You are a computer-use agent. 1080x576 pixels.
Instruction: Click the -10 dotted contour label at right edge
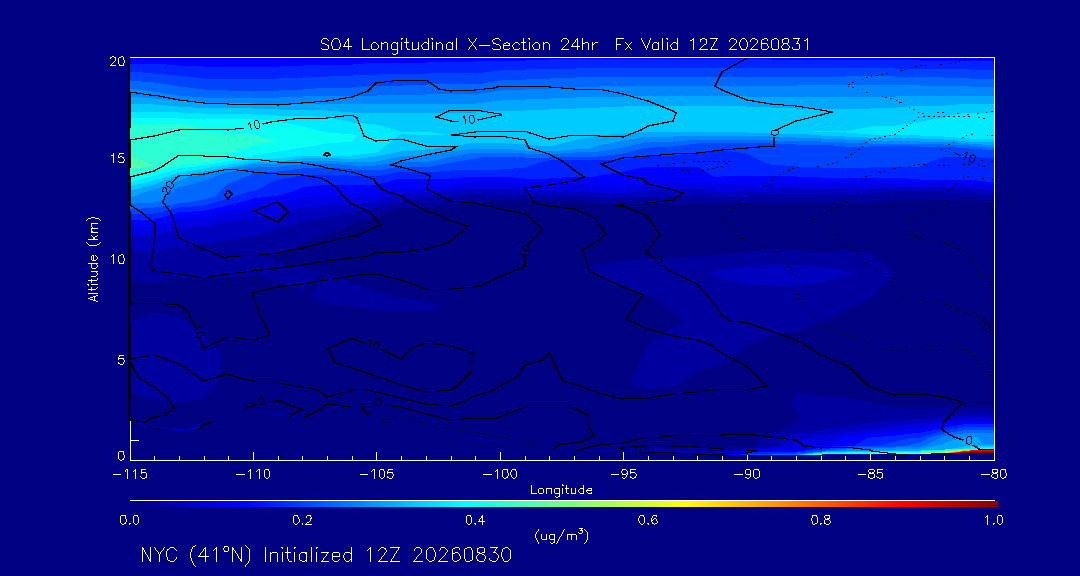pyautogui.click(x=968, y=158)
